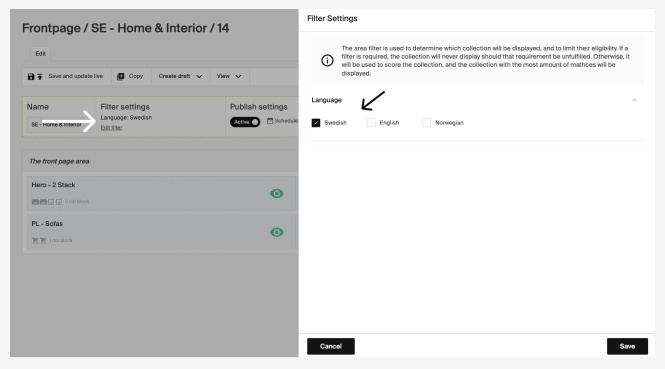Open the View dropdown
The width and height of the screenshot is (665, 369).
[x=229, y=76]
